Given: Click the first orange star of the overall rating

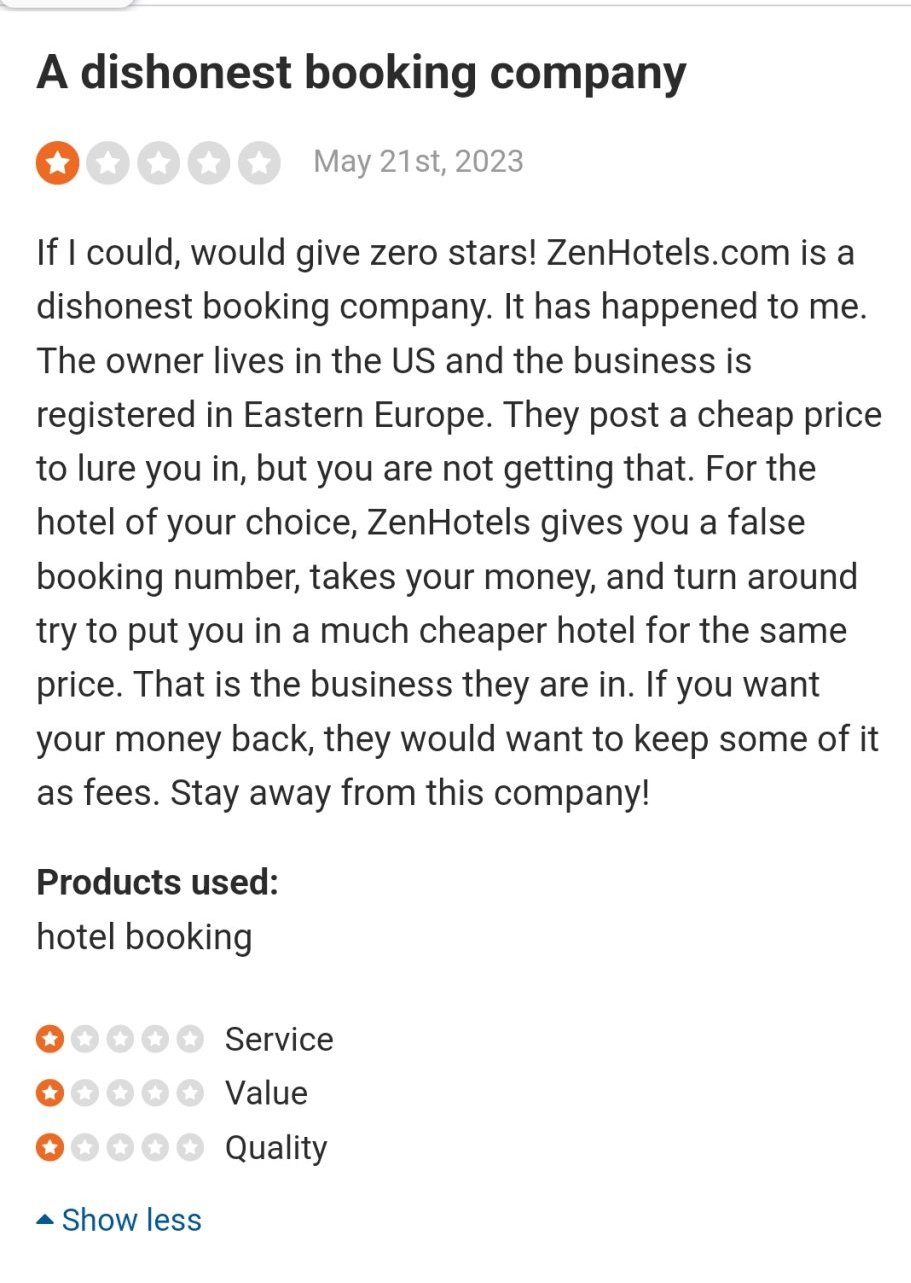Looking at the screenshot, I should click(x=58, y=162).
